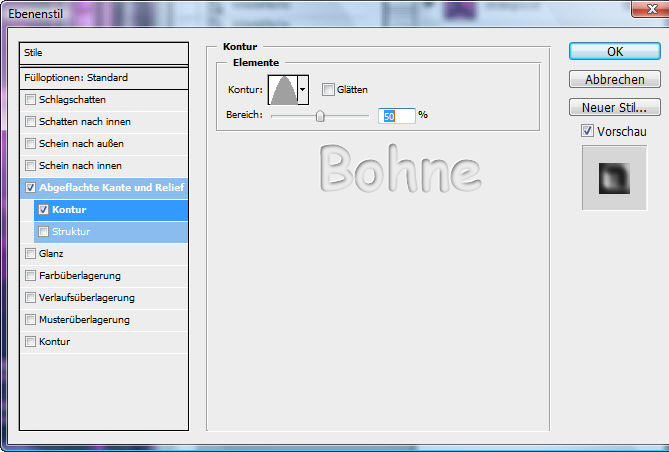This screenshot has height=452, width=669.
Task: Enable the bottom Kontur stroke checkbox
Action: (x=30, y=341)
